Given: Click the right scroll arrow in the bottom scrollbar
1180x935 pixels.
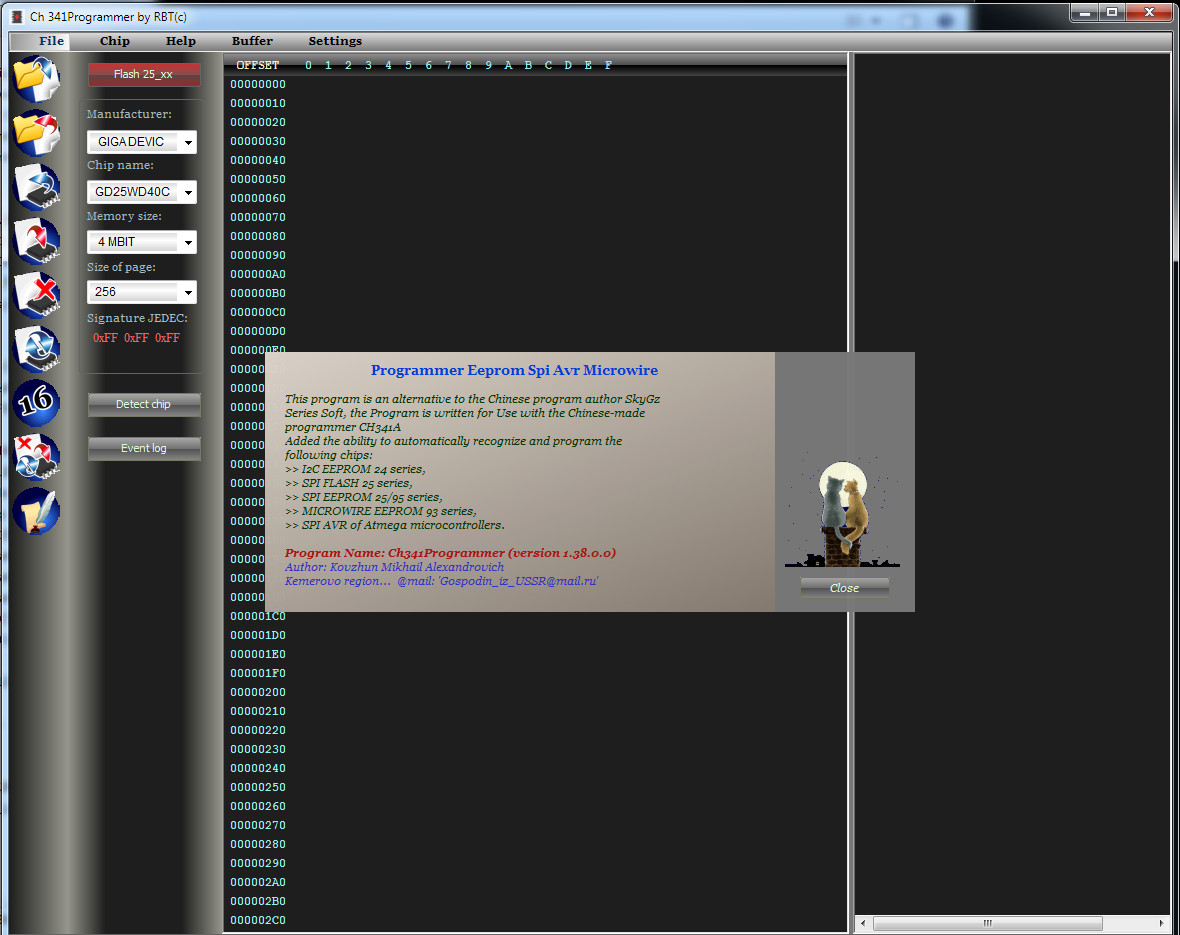Looking at the screenshot, I should 1161,923.
